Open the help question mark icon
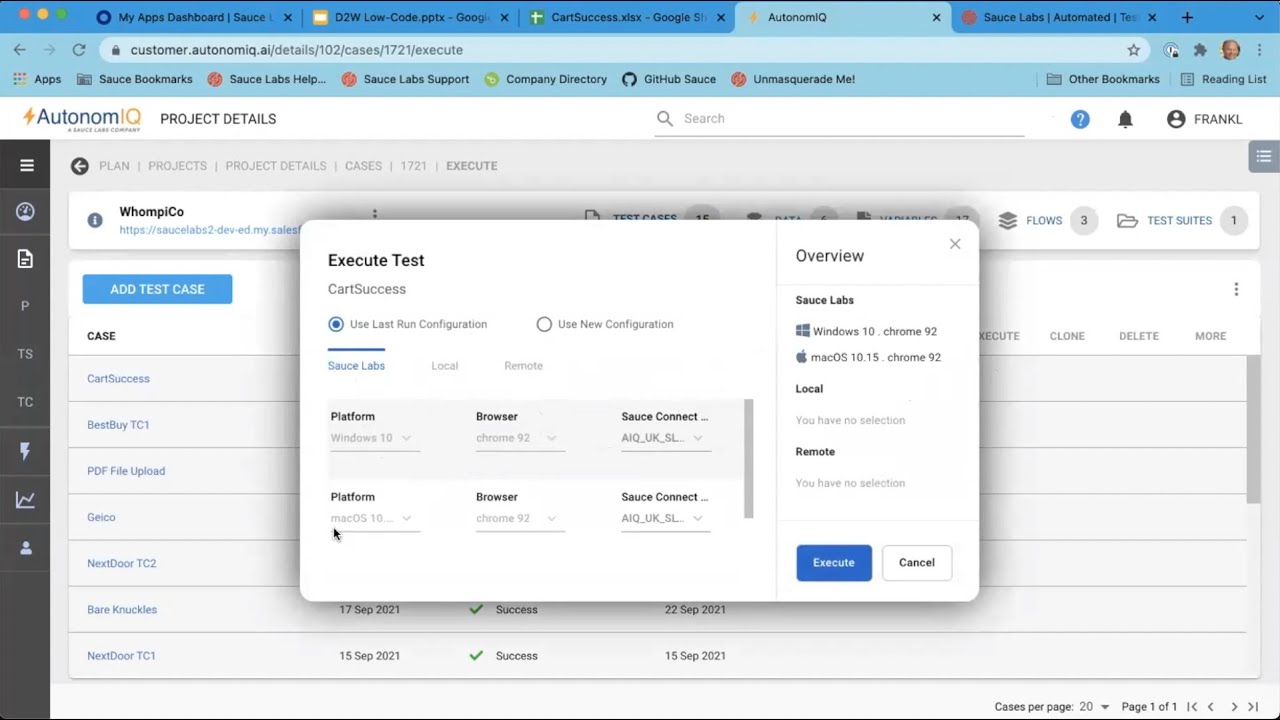This screenshot has height=720, width=1280. [1080, 119]
